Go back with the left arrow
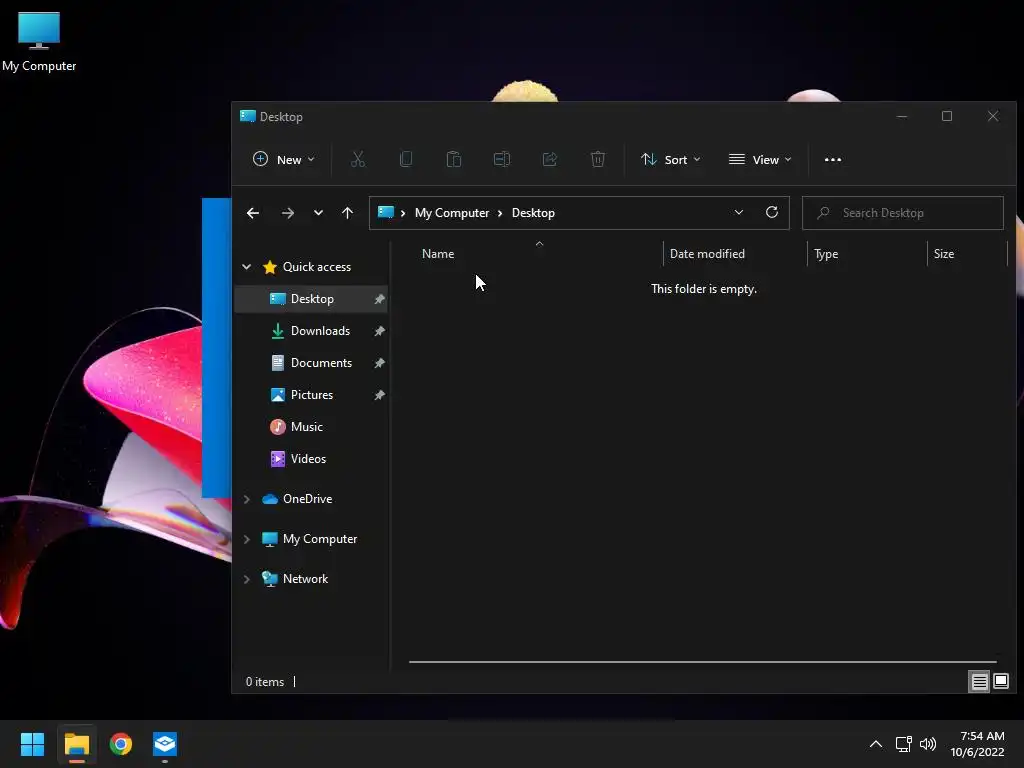Screen dimensions: 1024x768 pos(253,213)
